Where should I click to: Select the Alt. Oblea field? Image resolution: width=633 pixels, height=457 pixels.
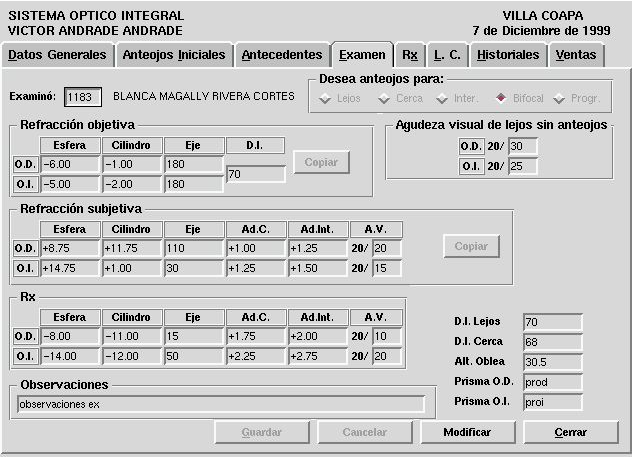pos(552,362)
